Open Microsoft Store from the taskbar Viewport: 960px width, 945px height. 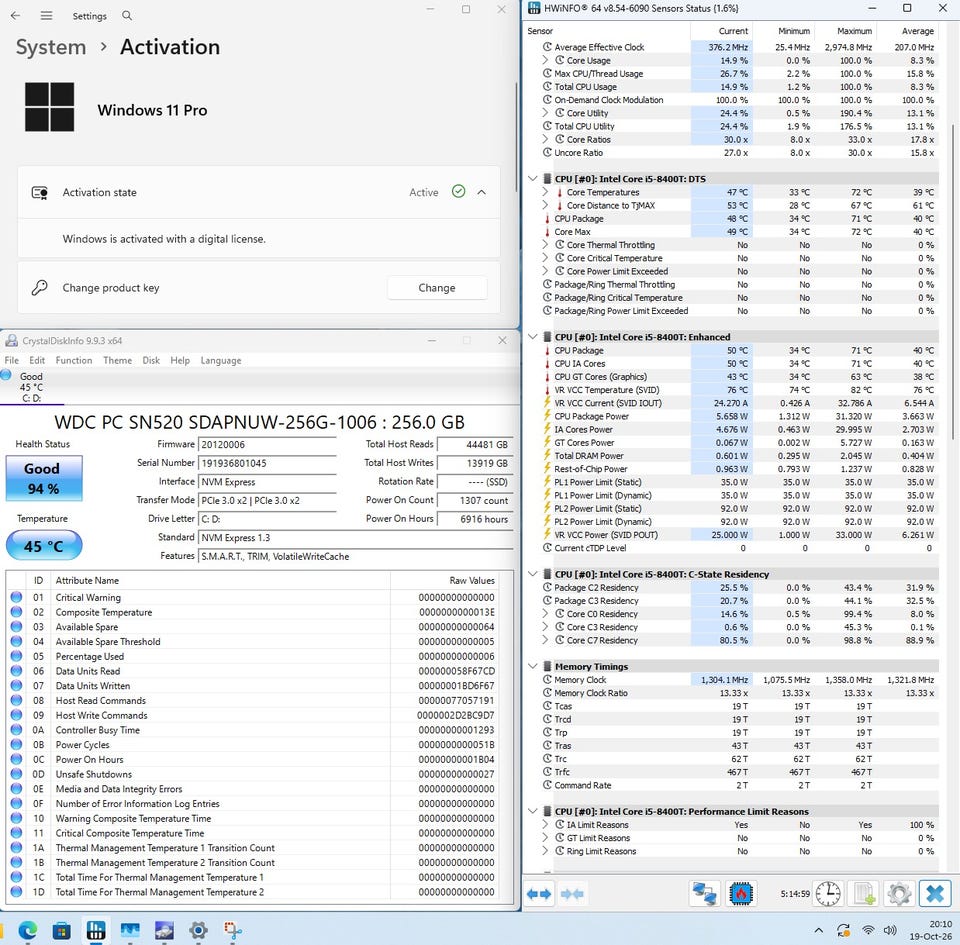tap(61, 931)
